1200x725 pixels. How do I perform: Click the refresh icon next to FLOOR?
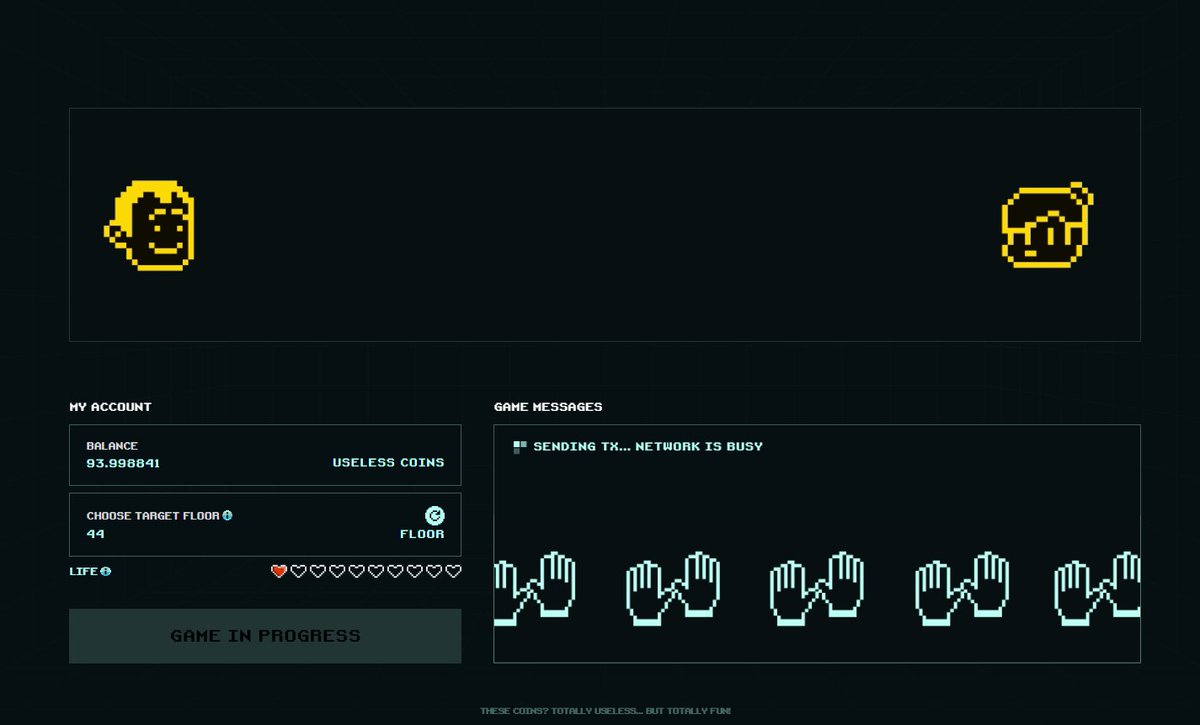435,517
